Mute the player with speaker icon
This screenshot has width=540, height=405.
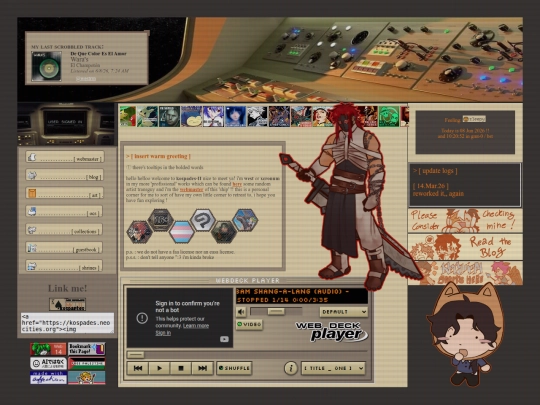click(x=241, y=312)
